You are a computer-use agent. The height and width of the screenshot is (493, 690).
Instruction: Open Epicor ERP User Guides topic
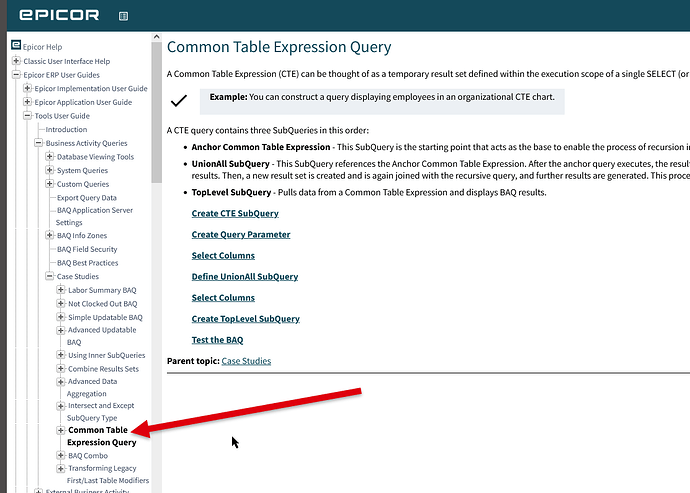click(x=61, y=75)
